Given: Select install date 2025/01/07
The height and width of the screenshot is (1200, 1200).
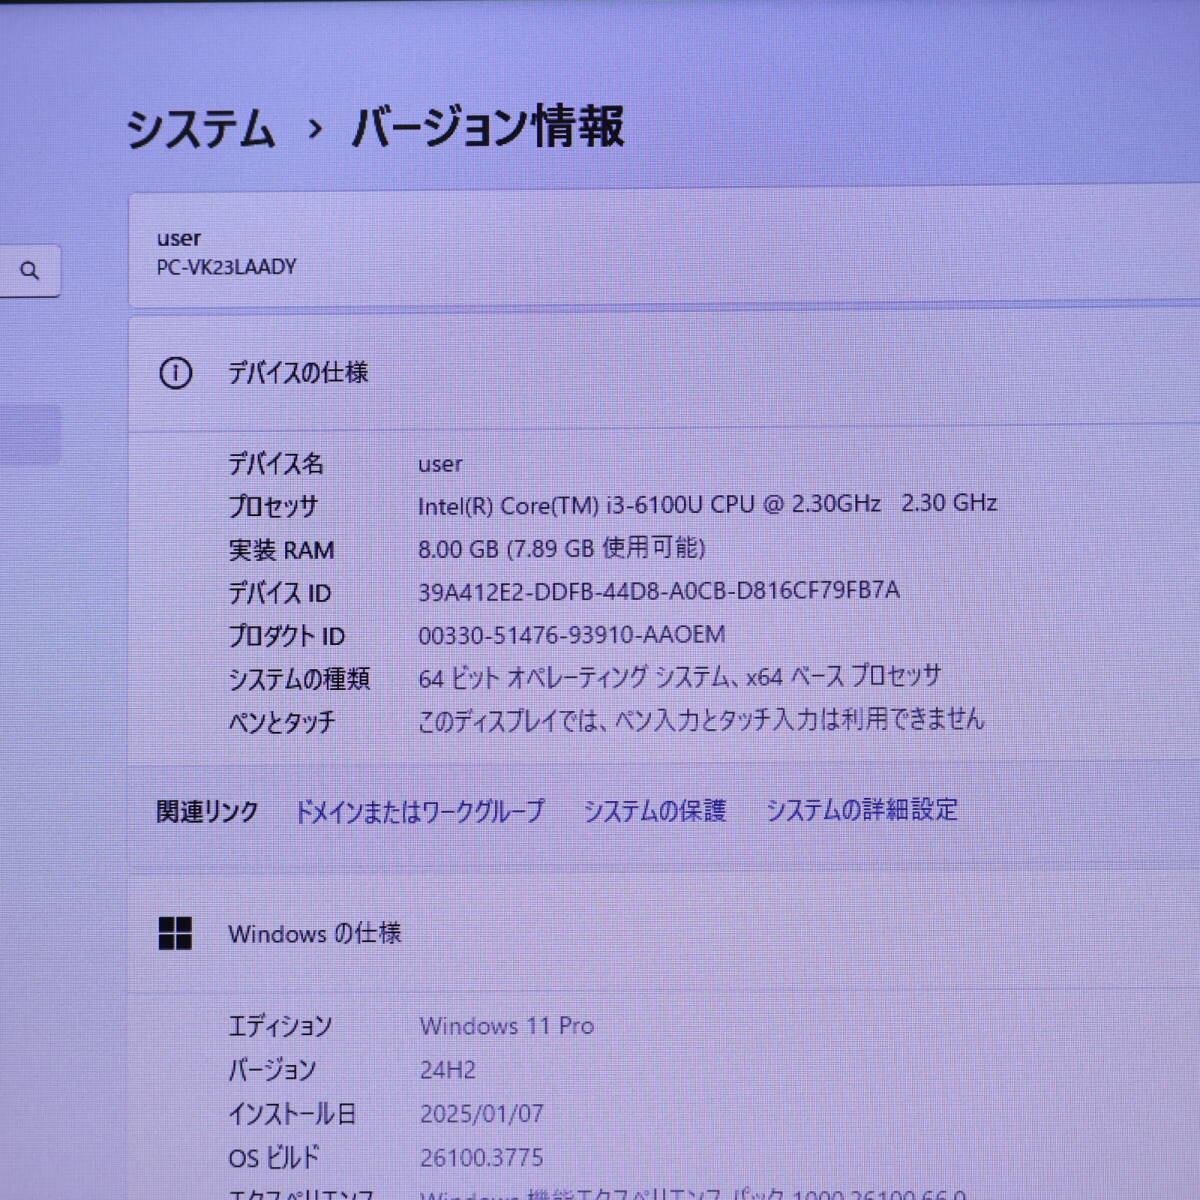Looking at the screenshot, I should pos(482,1114).
